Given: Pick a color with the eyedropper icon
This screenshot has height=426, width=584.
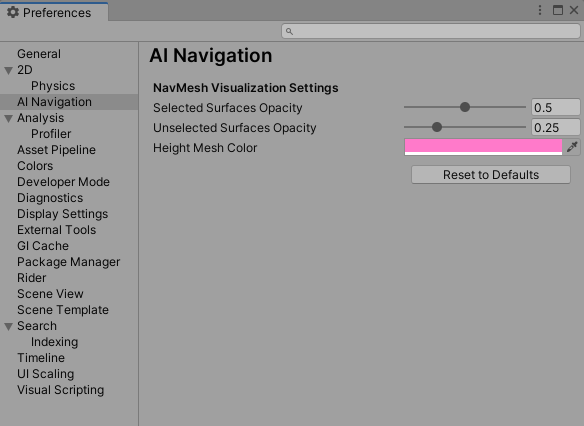Looking at the screenshot, I should [x=572, y=147].
